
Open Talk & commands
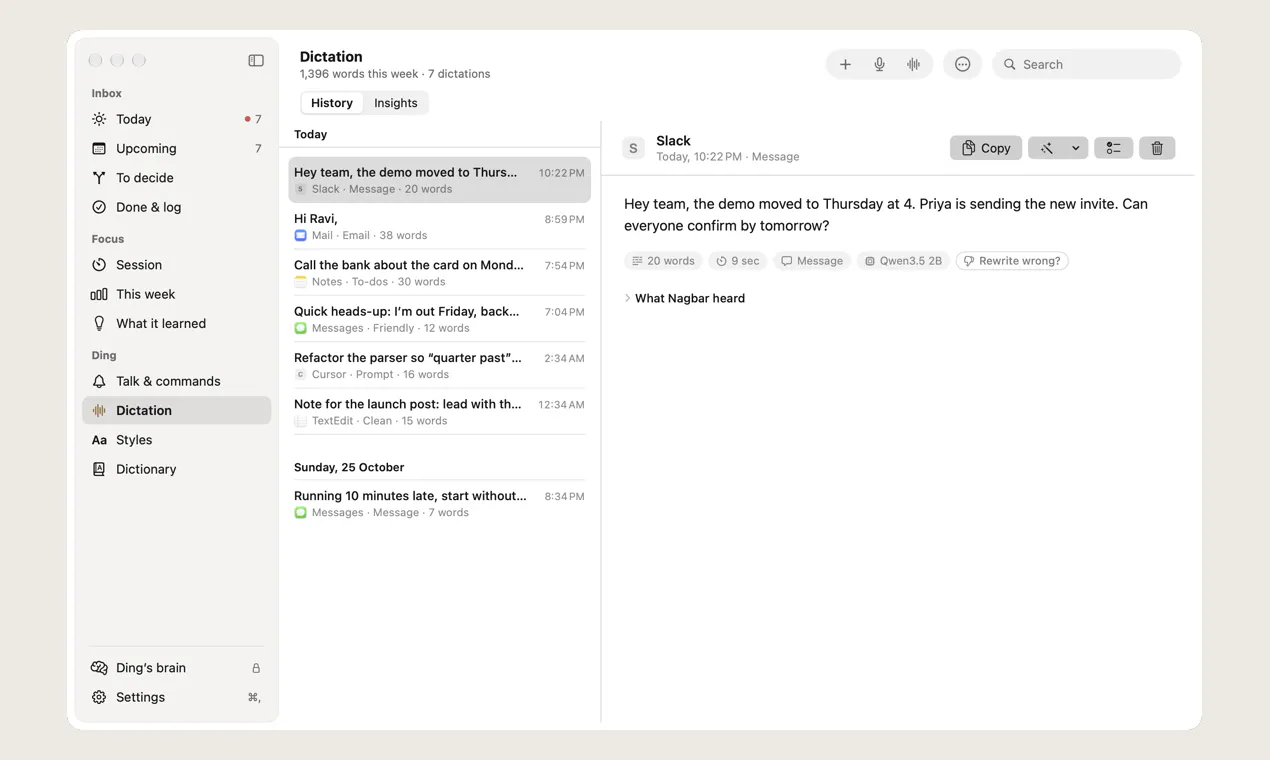(177, 381)
